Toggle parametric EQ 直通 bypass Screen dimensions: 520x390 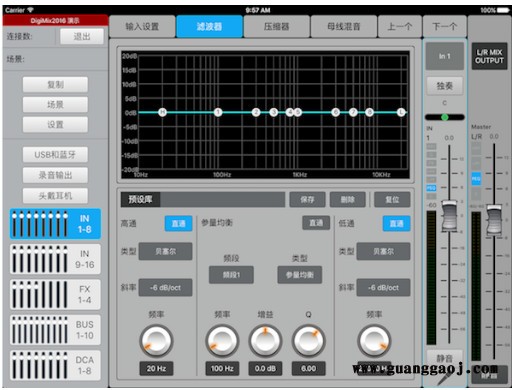[316, 223]
